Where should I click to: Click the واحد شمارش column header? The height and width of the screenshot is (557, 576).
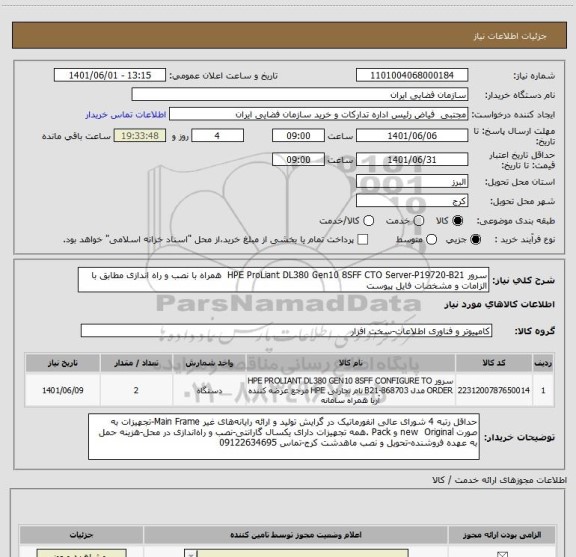click(x=209, y=363)
